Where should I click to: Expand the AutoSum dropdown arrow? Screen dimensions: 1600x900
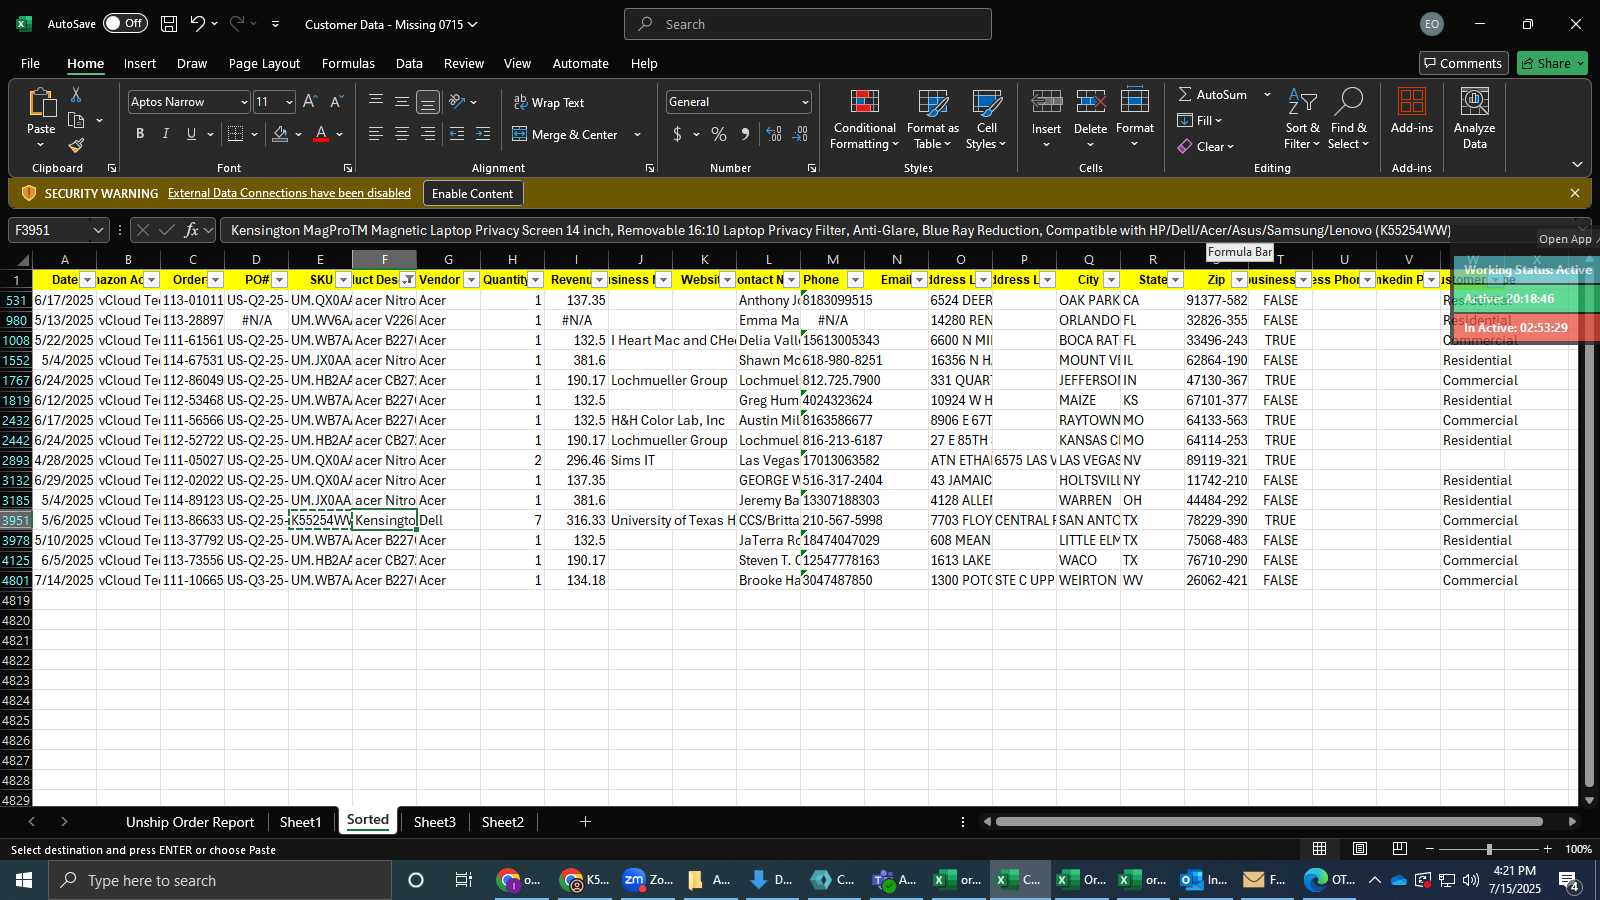coord(1267,94)
